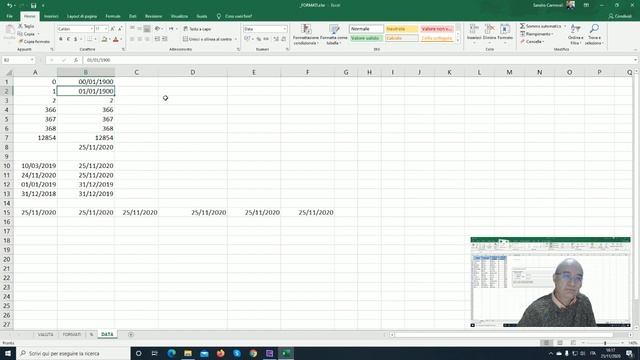Decrease the font size

pos(120,29)
